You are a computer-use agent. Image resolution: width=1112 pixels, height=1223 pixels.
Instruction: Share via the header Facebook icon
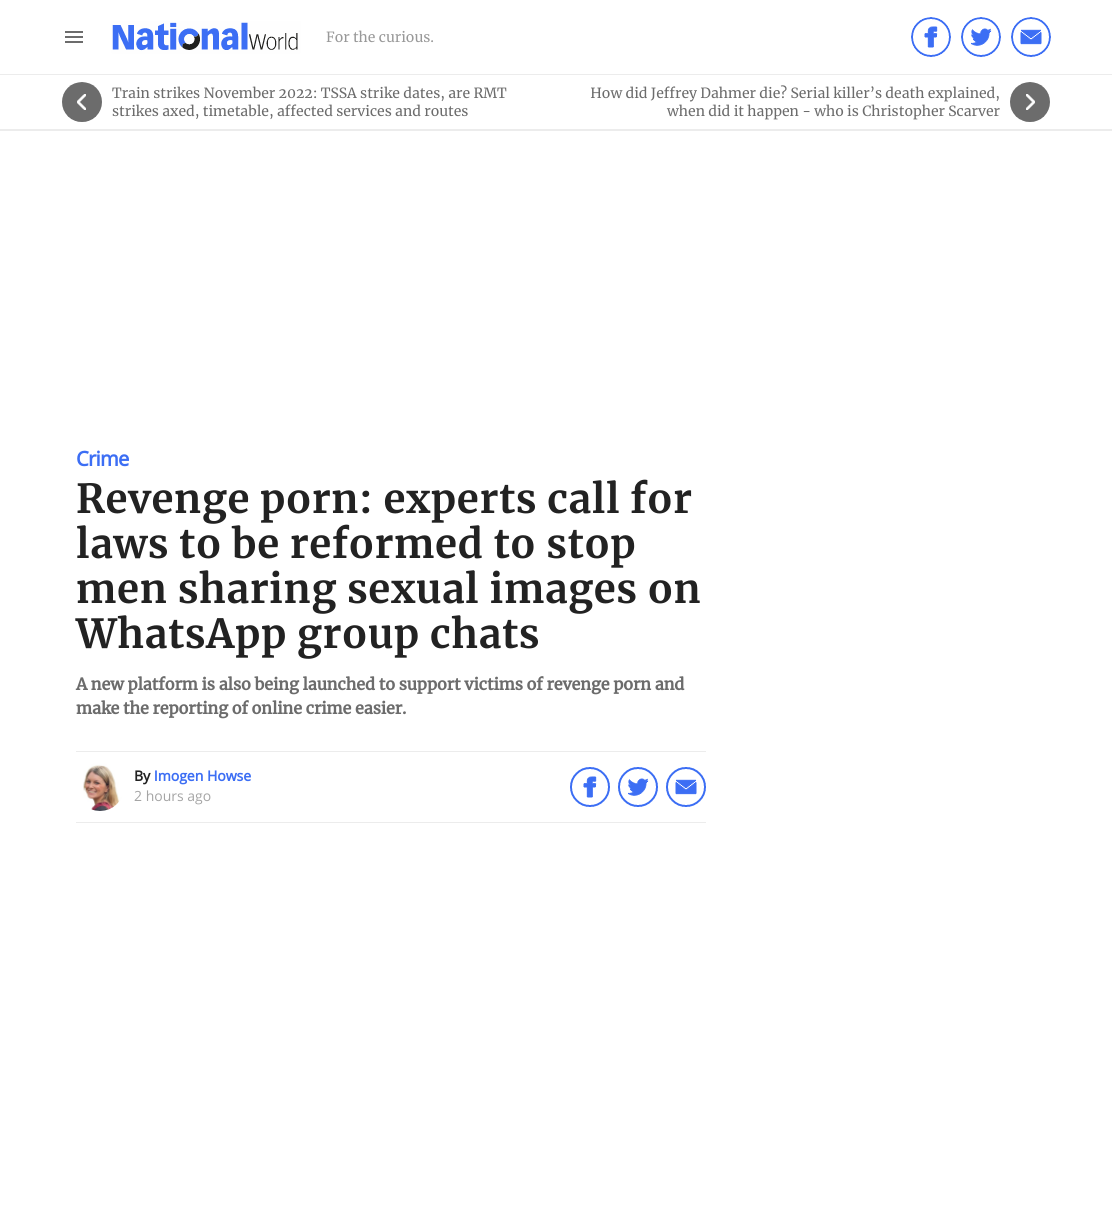[x=931, y=37]
